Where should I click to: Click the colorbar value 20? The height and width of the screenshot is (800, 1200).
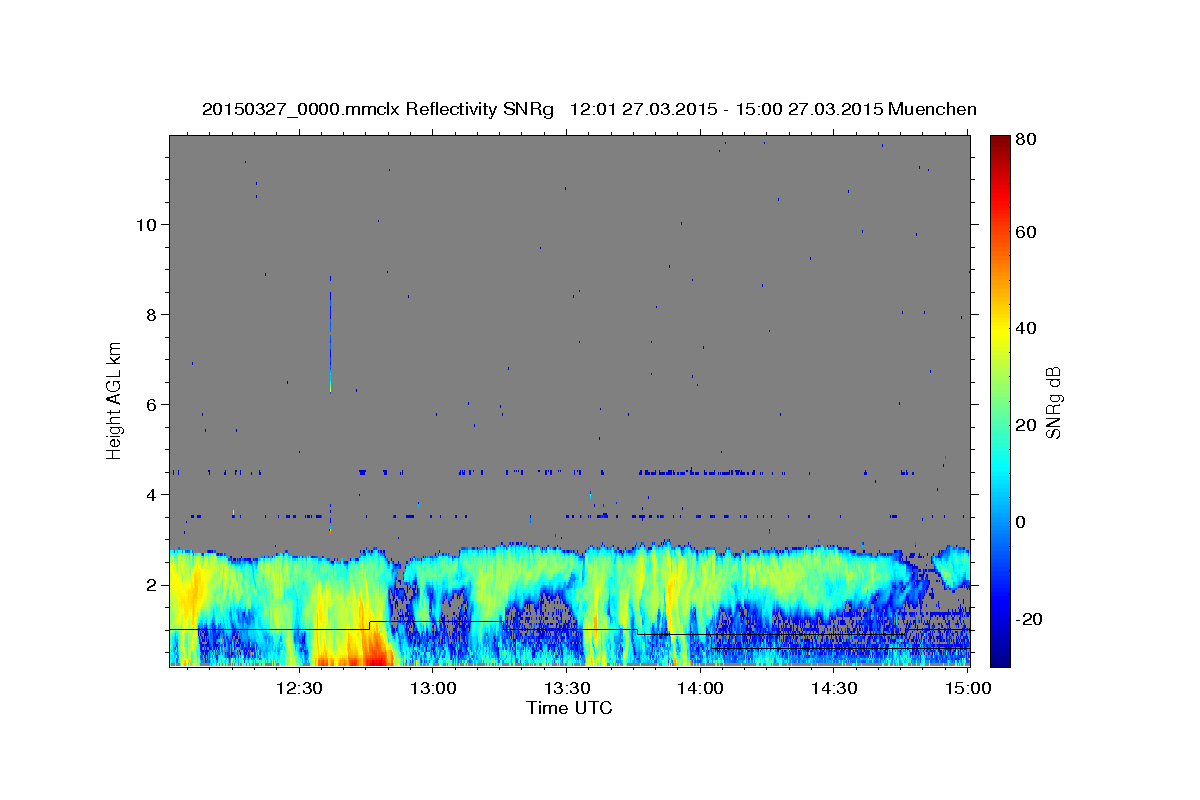(x=1028, y=425)
